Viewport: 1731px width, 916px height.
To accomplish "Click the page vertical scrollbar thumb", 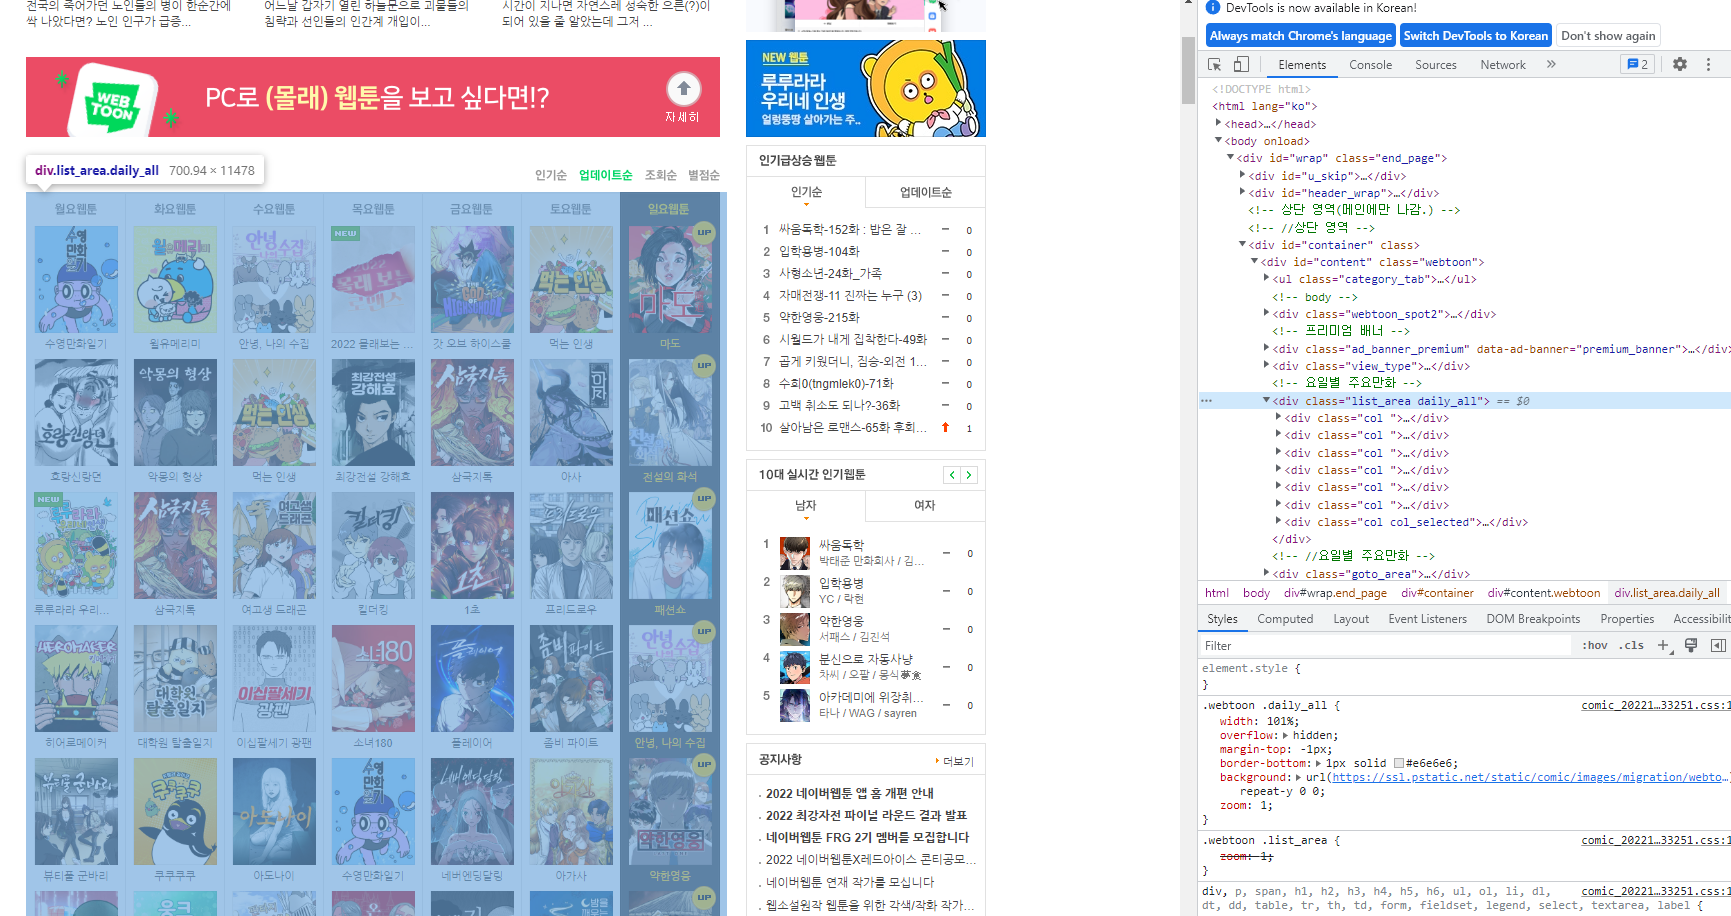I will coord(1188,70).
